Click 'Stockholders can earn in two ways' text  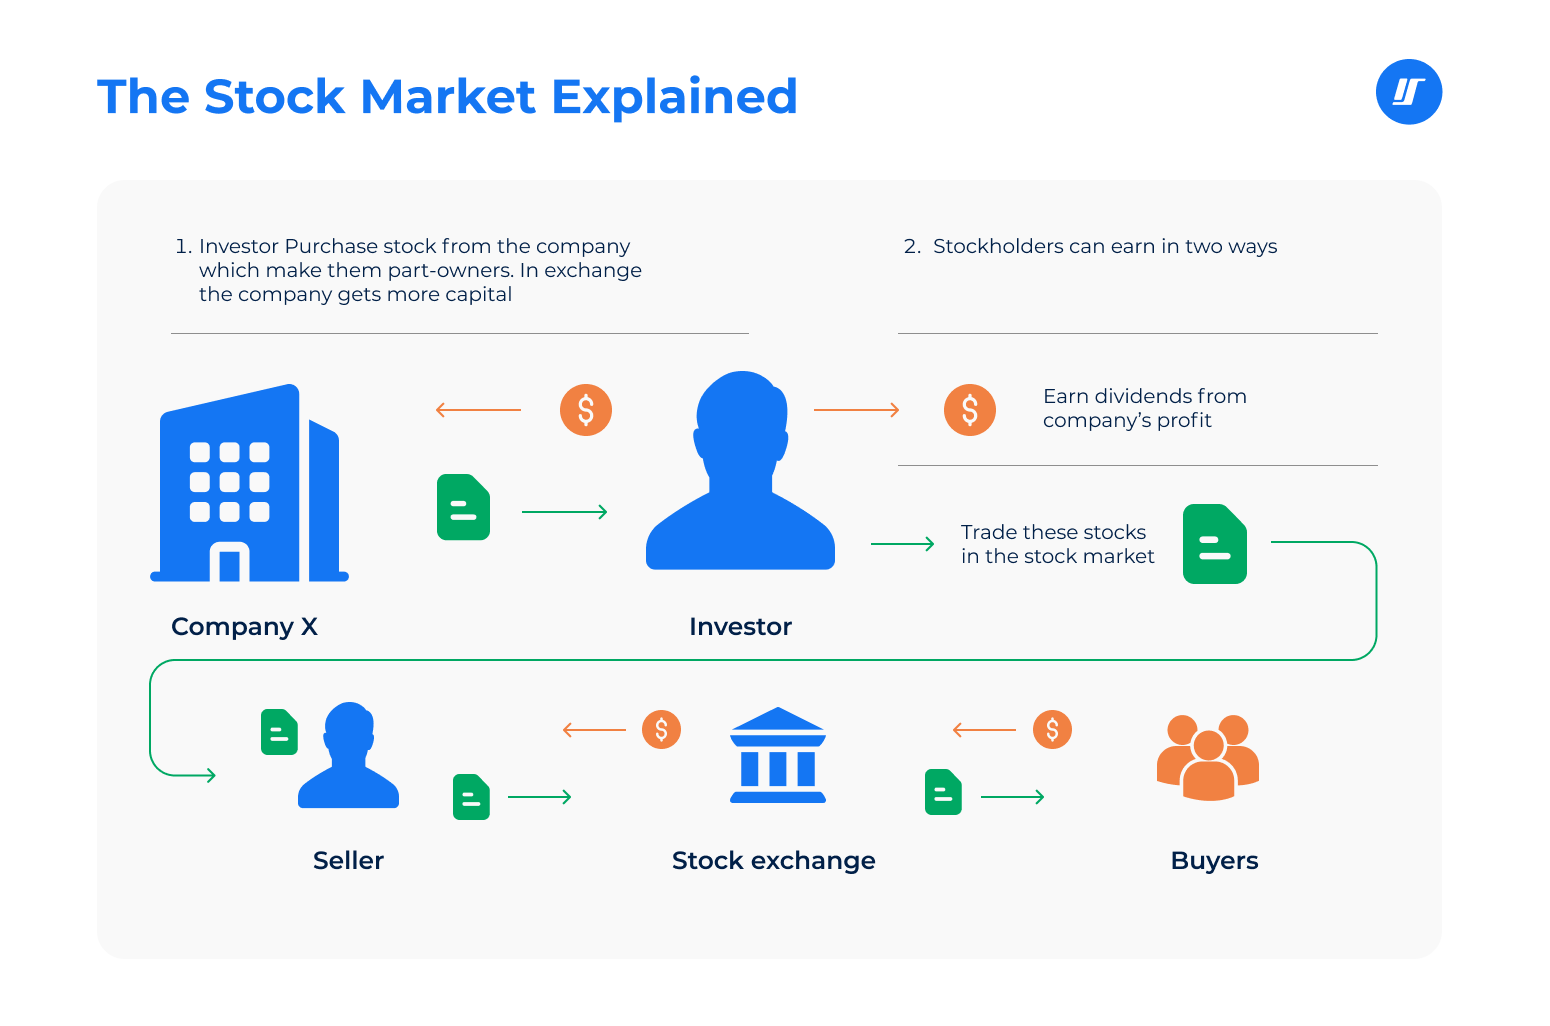click(x=1091, y=246)
